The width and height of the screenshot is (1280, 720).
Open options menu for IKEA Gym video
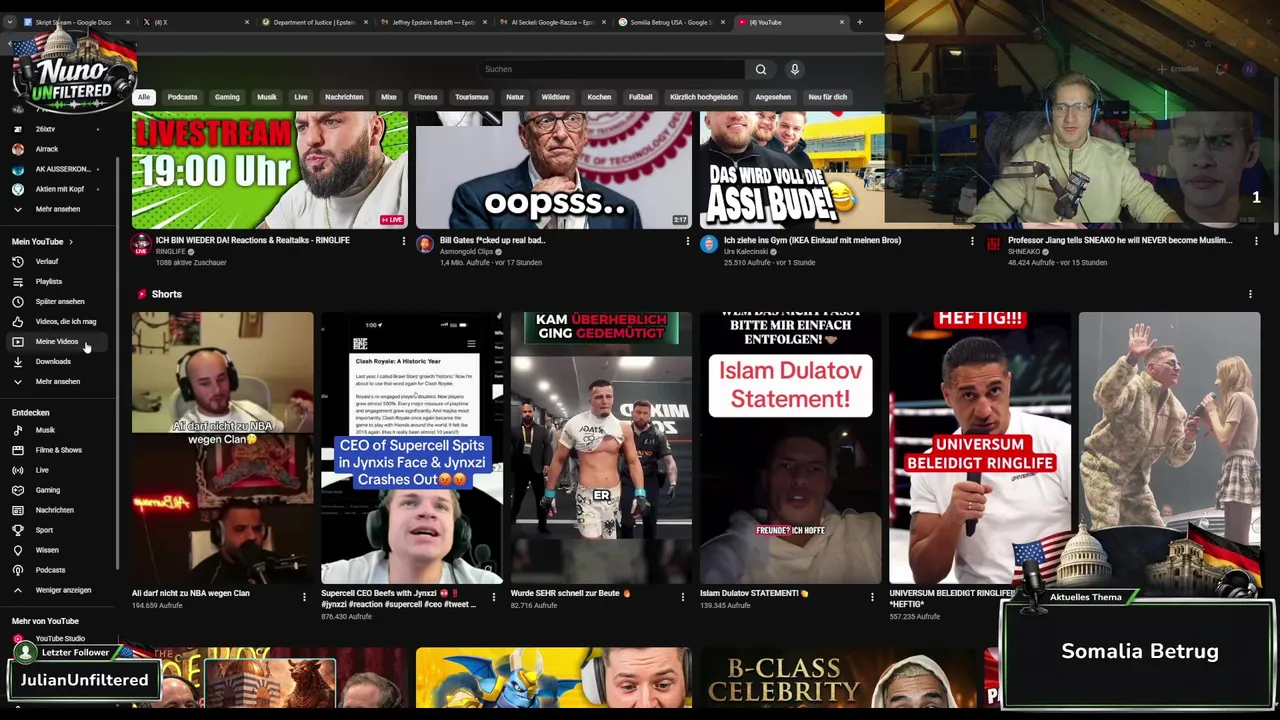pyautogui.click(x=972, y=241)
